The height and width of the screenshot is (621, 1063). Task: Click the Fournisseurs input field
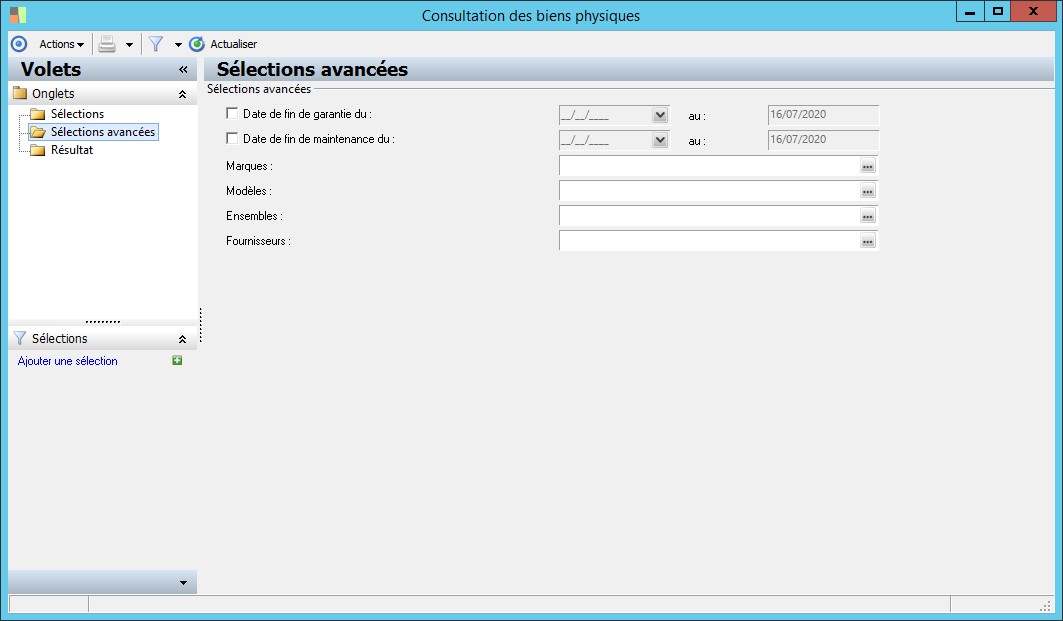pyautogui.click(x=708, y=241)
